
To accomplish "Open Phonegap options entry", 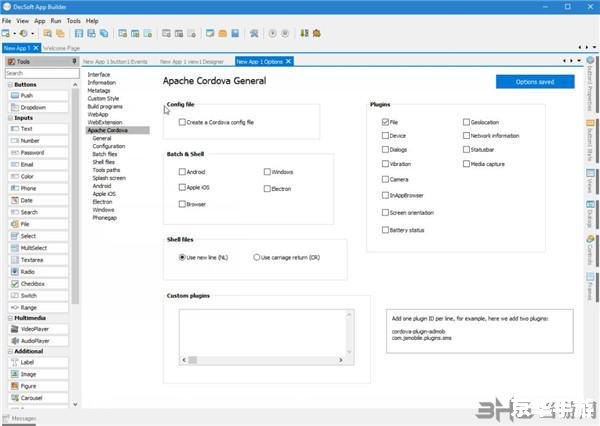I will tap(104, 218).
